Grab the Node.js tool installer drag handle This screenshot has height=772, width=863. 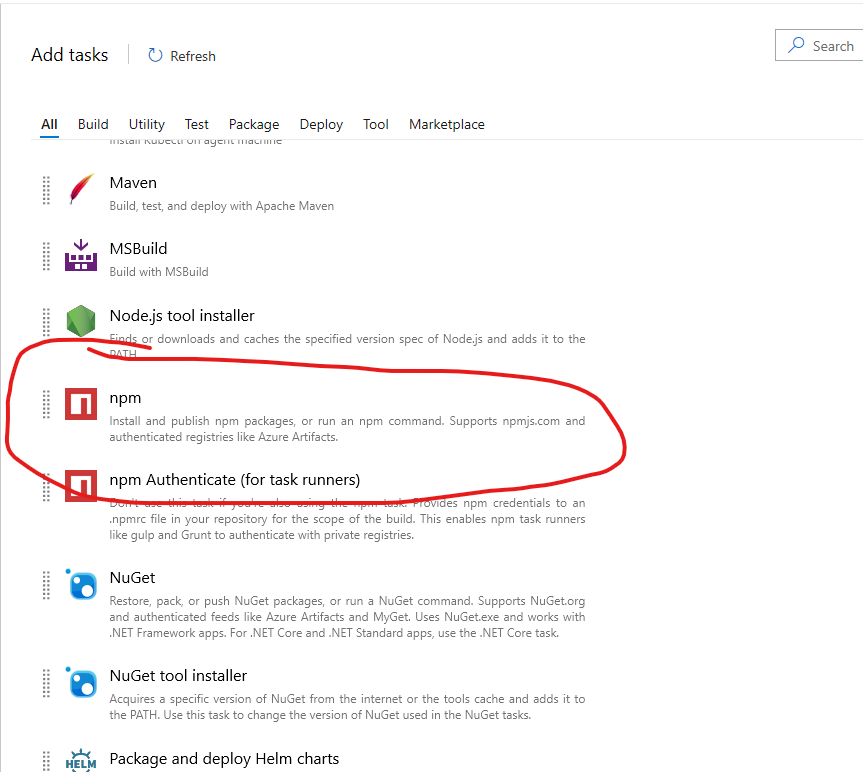[46, 322]
